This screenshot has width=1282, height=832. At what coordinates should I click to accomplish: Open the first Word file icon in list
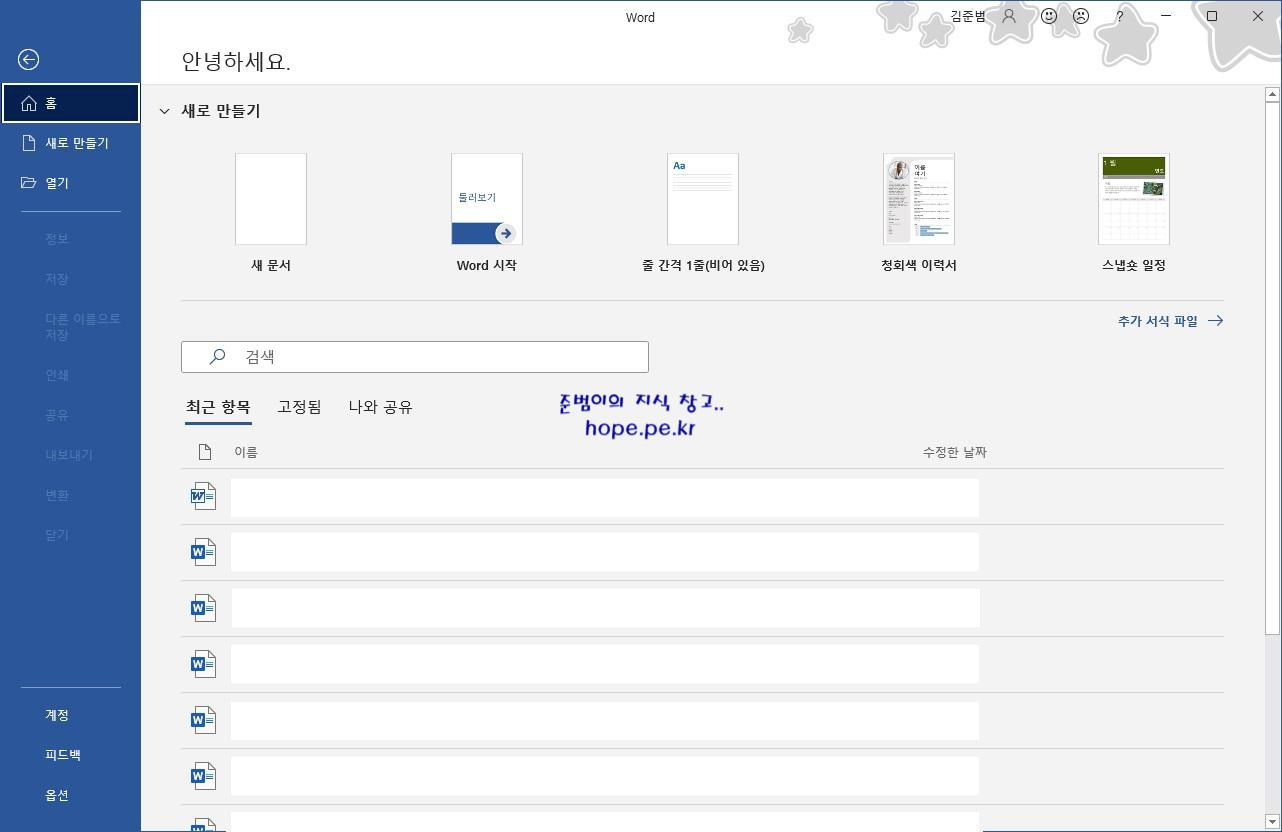[x=203, y=496]
